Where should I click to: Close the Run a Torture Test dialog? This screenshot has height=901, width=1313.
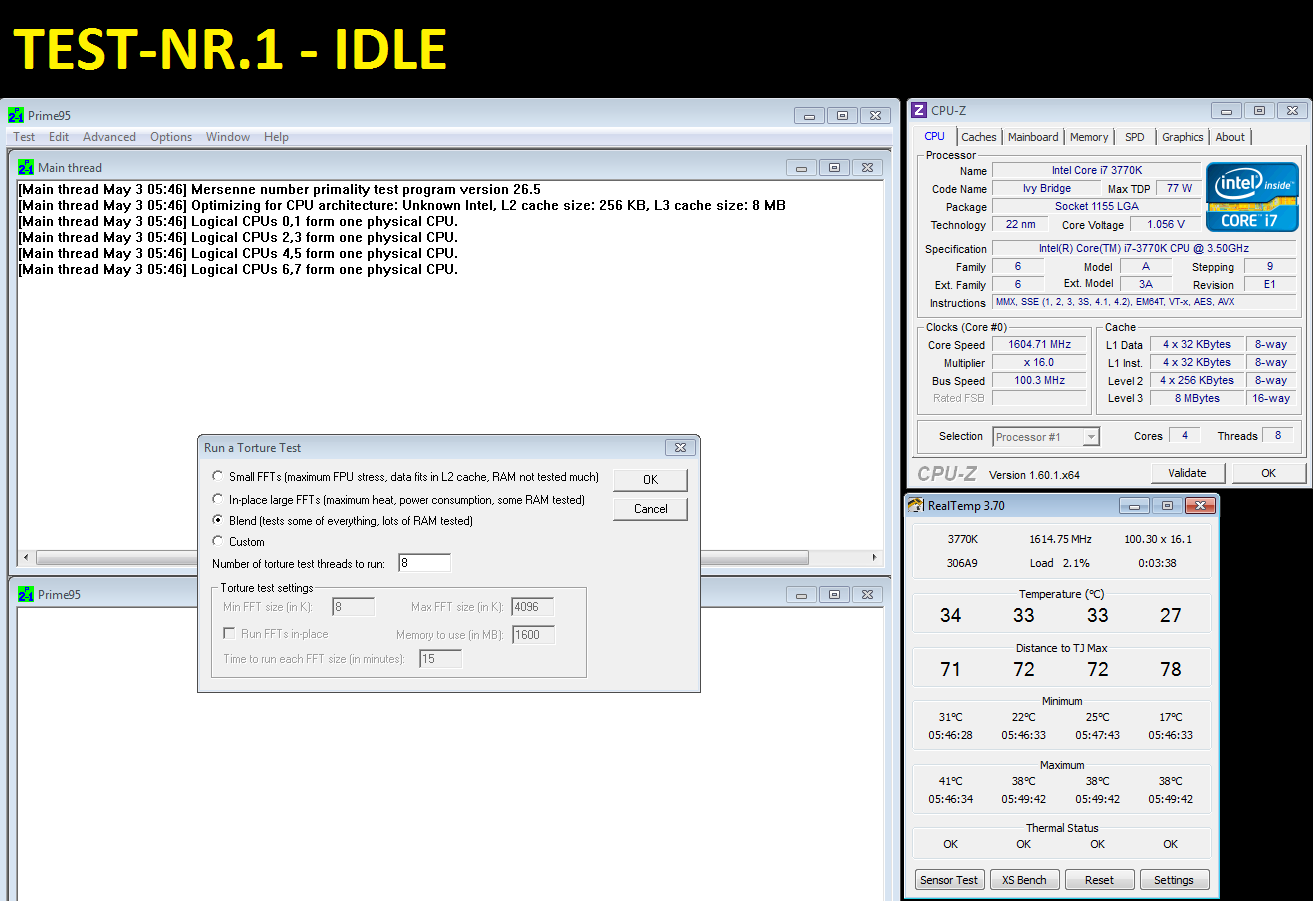point(680,448)
